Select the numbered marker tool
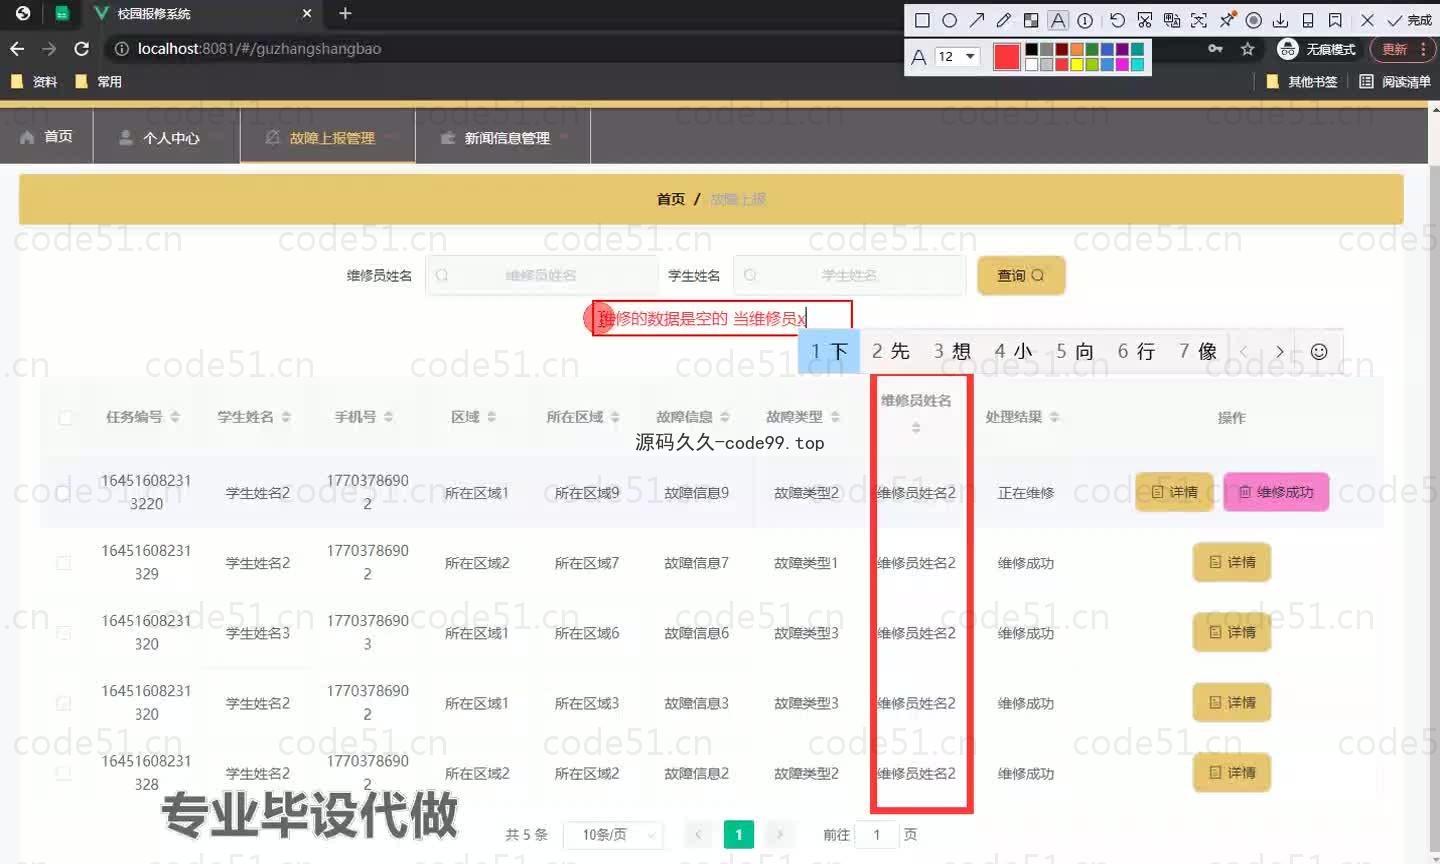Image resolution: width=1440 pixels, height=864 pixels. tap(1085, 20)
